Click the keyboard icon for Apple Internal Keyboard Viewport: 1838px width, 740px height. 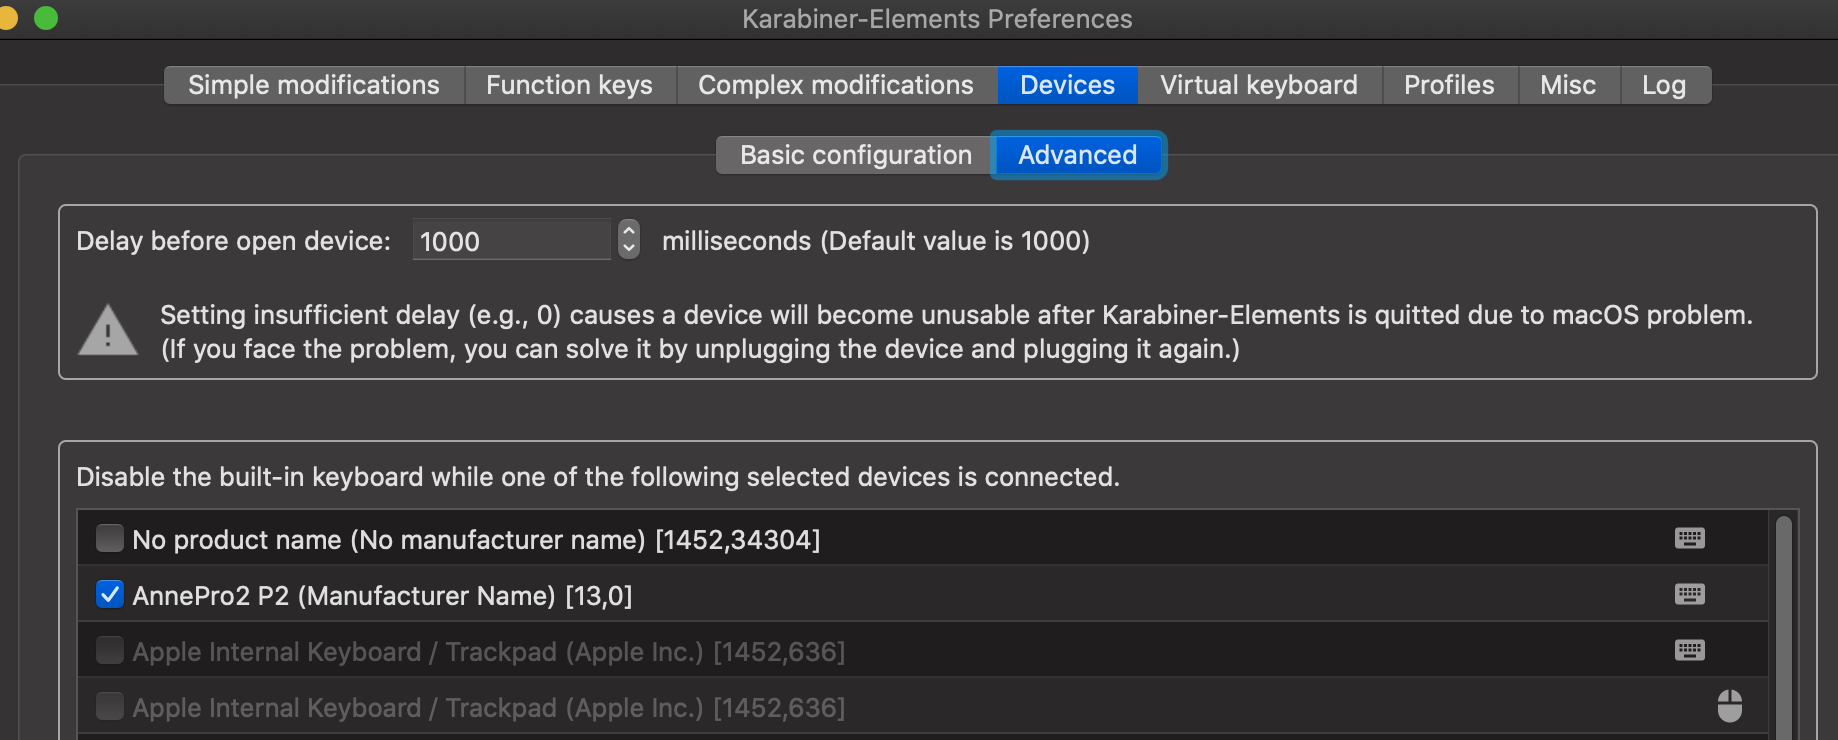coord(1690,649)
